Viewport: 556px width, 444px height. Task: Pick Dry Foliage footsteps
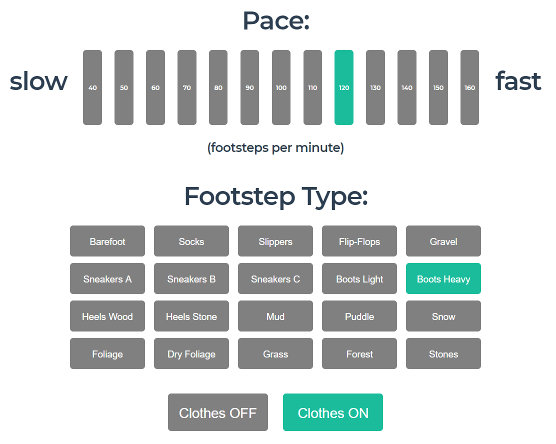pyautogui.click(x=191, y=354)
